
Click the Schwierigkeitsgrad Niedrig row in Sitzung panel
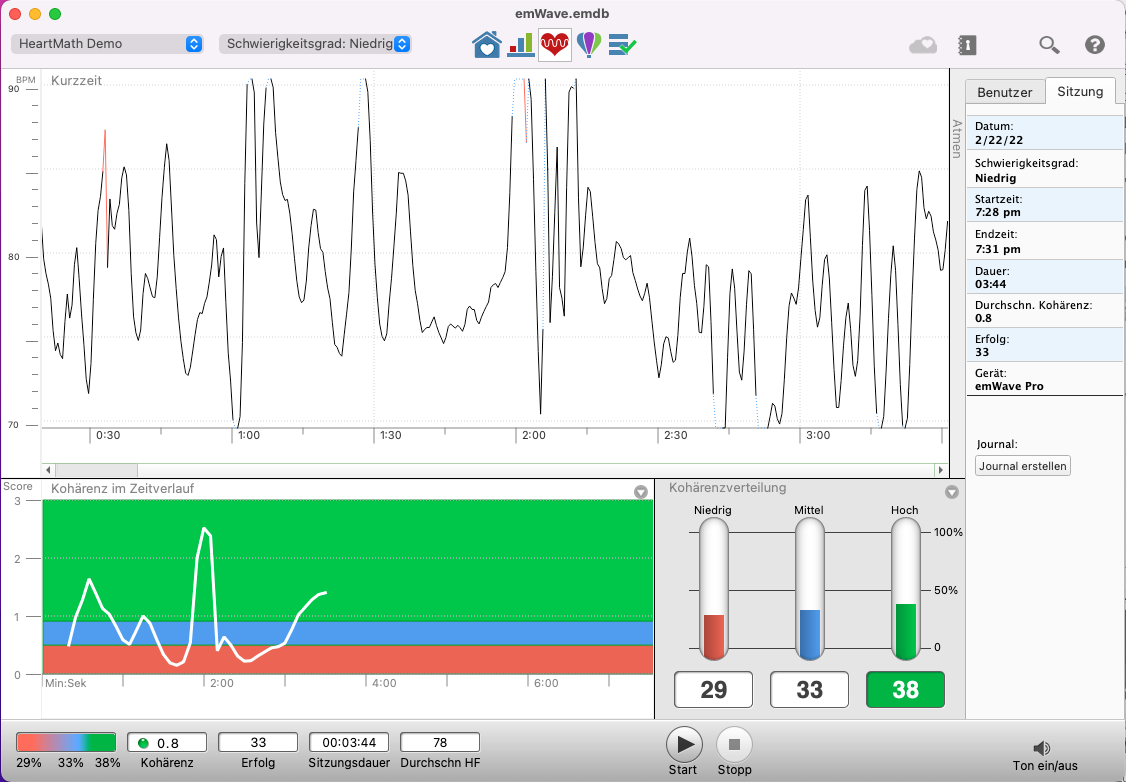1044,170
